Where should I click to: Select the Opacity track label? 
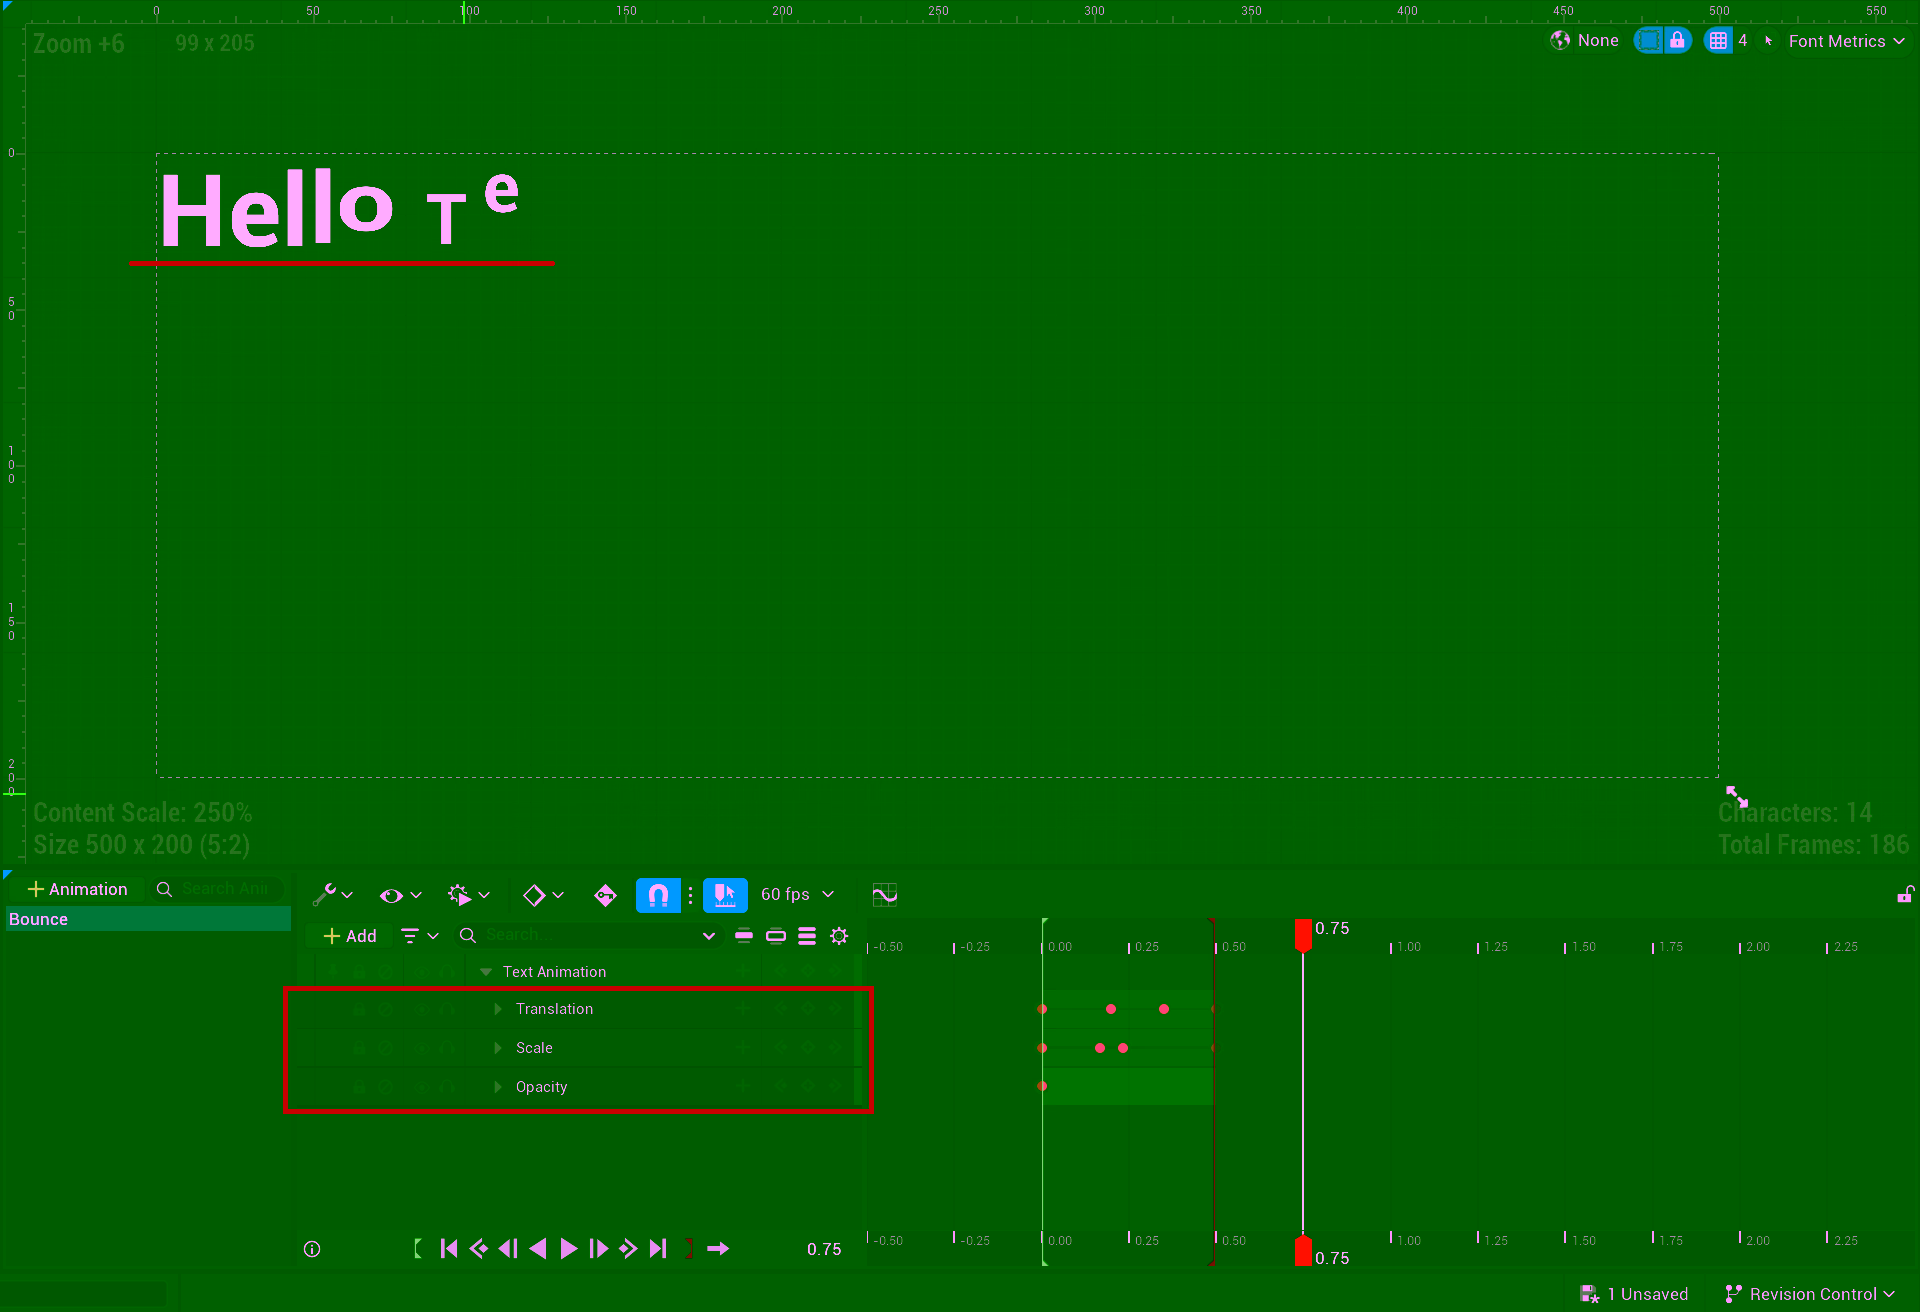click(x=541, y=1087)
